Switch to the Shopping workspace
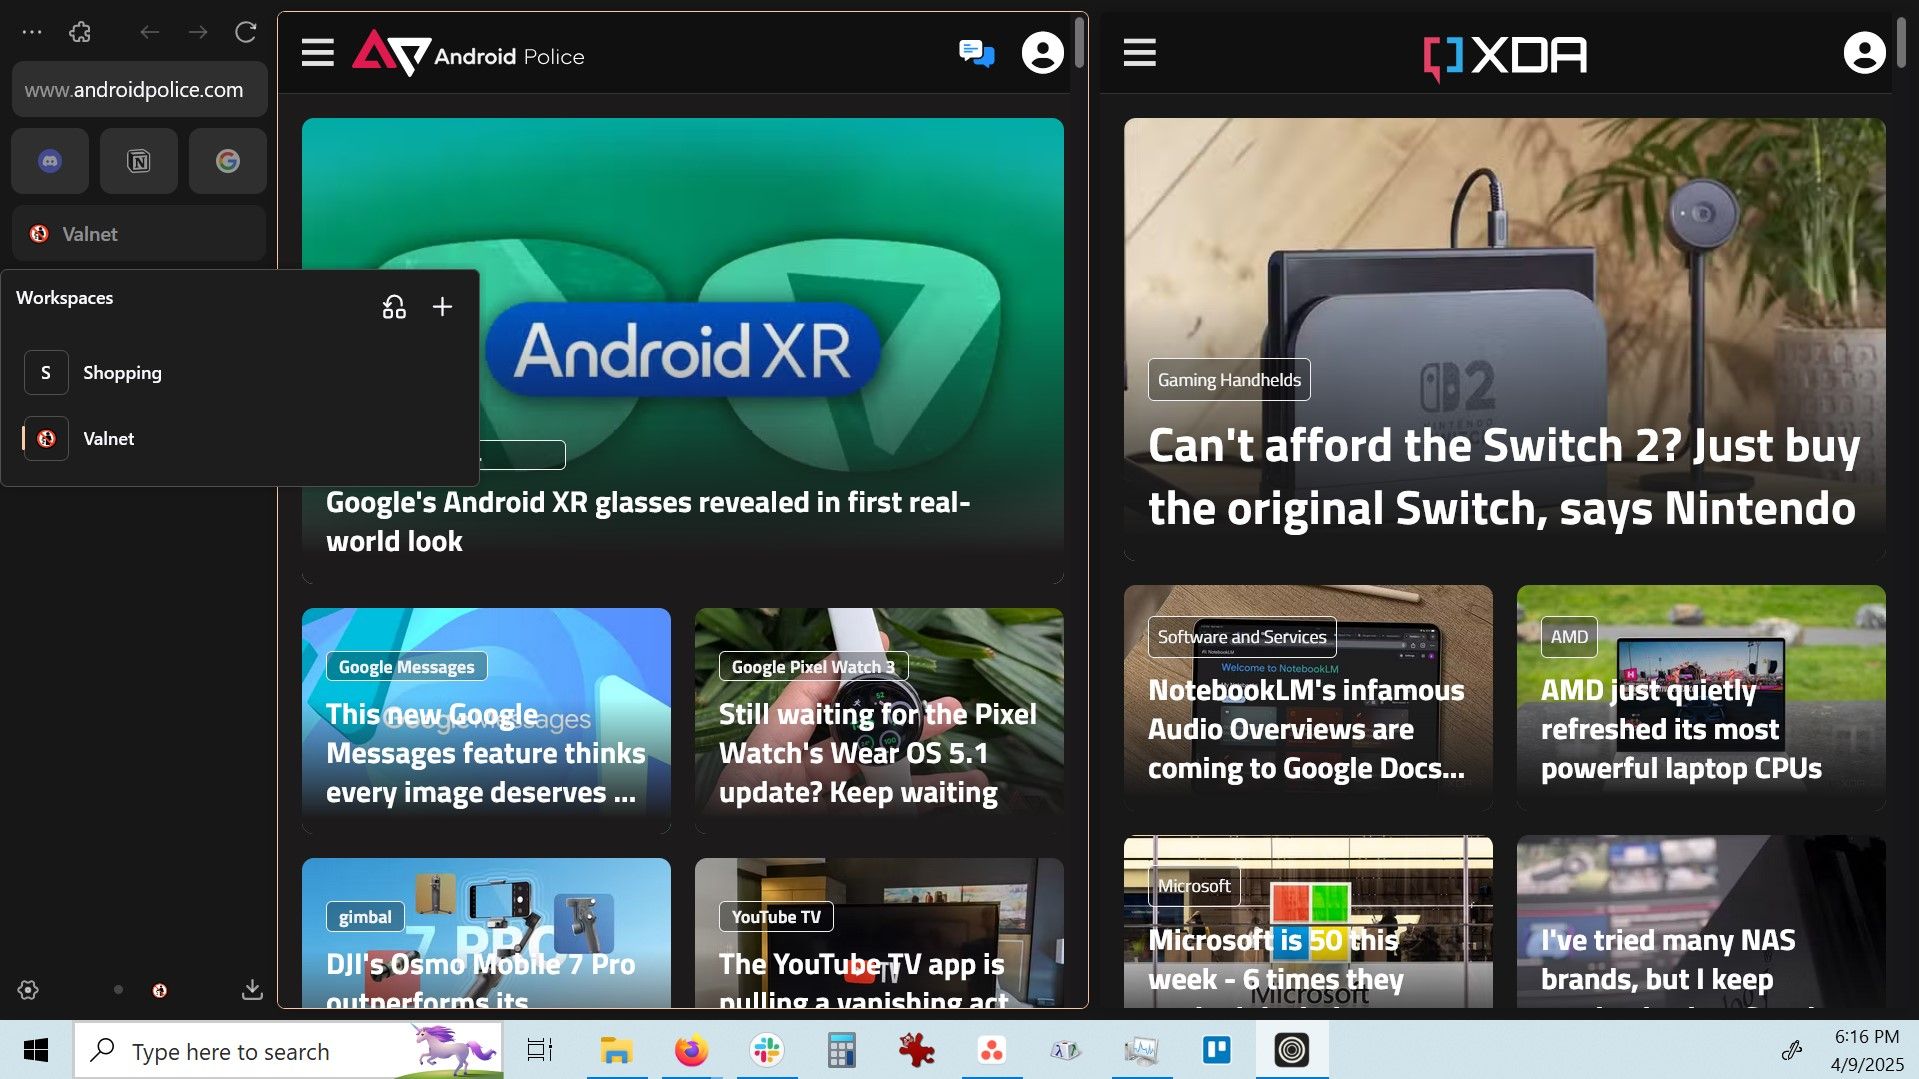Image resolution: width=1919 pixels, height=1079 pixels. 240,373
